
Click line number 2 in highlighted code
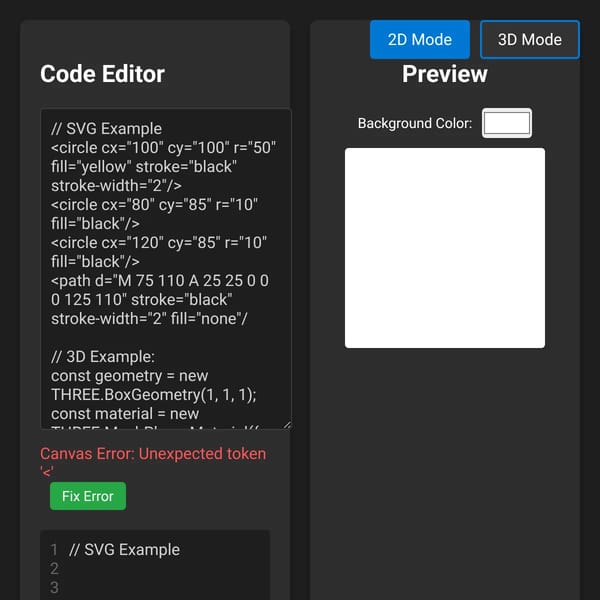point(54,569)
